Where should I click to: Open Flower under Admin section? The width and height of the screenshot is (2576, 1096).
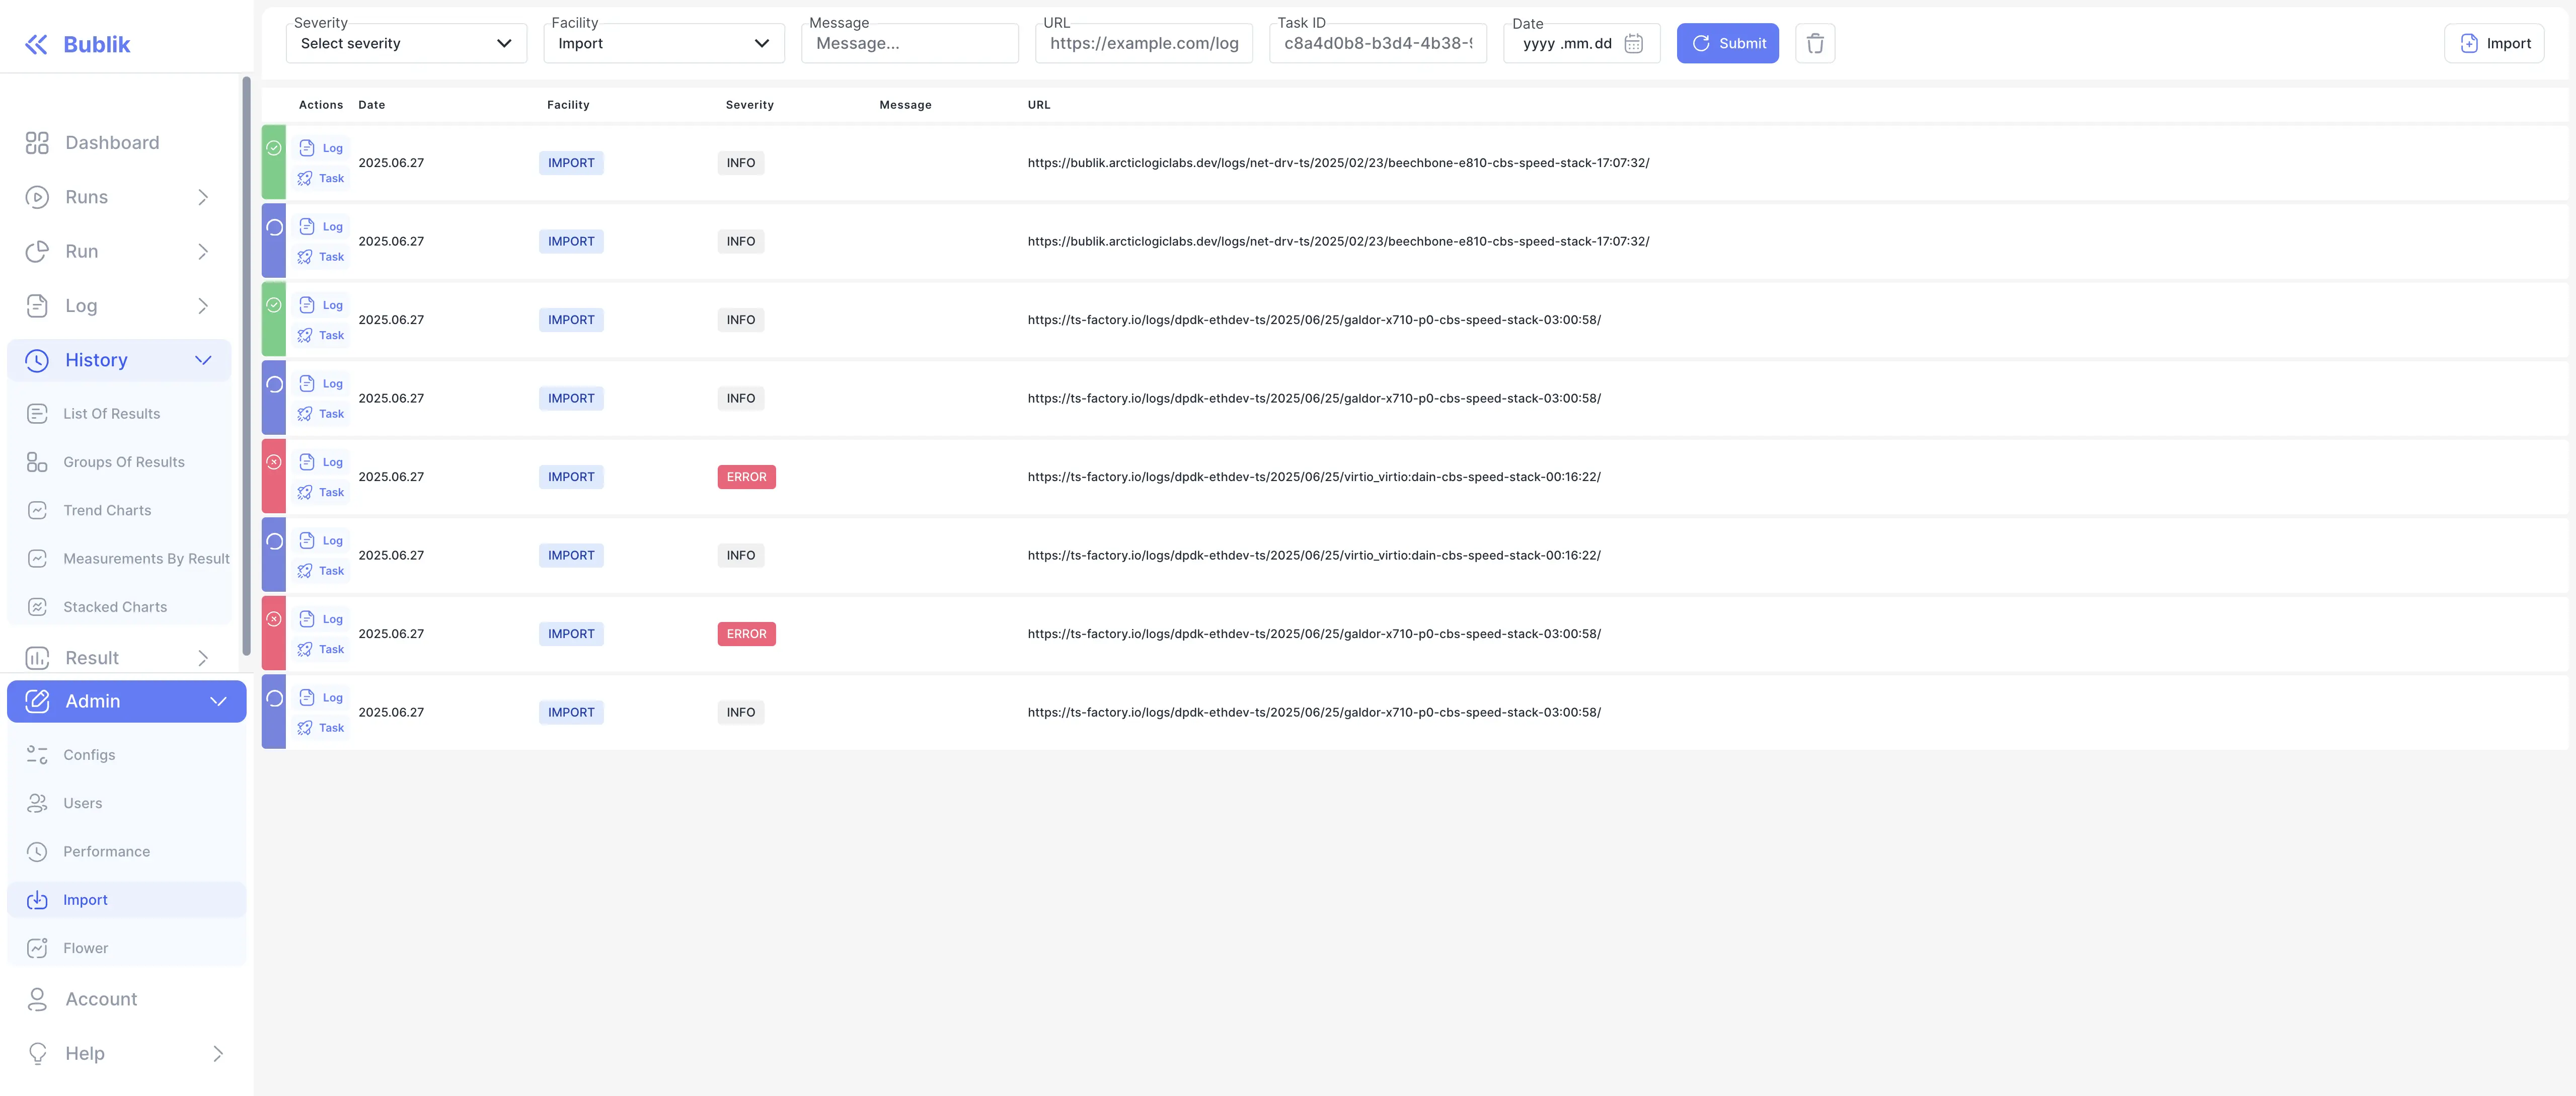pyautogui.click(x=85, y=948)
